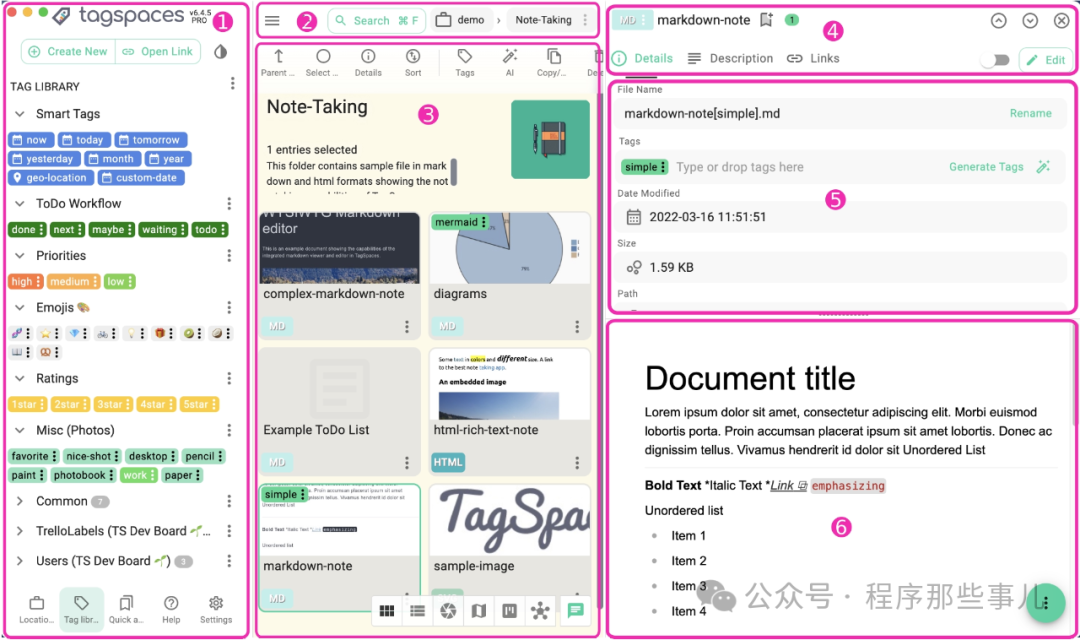Select the yellow 3star rating tag
The image size is (1080, 640).
[x=113, y=404]
